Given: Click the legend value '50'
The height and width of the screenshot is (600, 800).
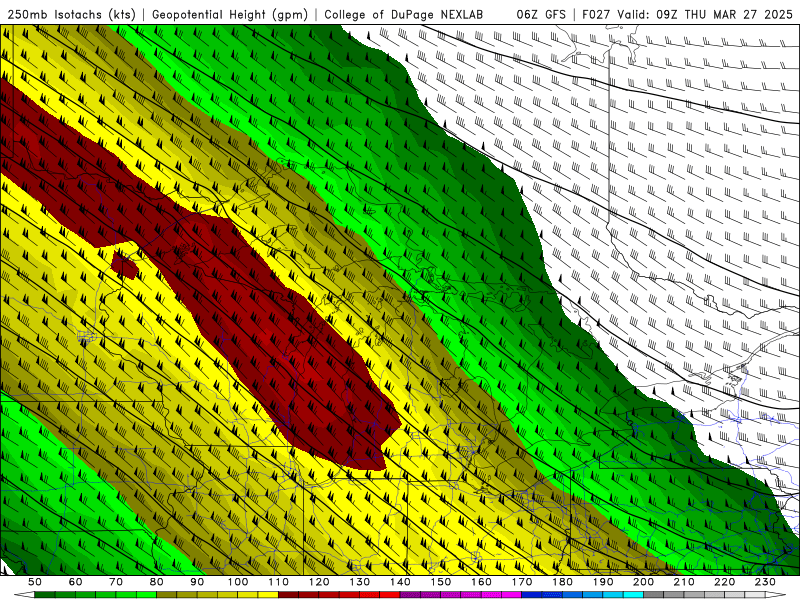Looking at the screenshot, I should [x=35, y=582].
